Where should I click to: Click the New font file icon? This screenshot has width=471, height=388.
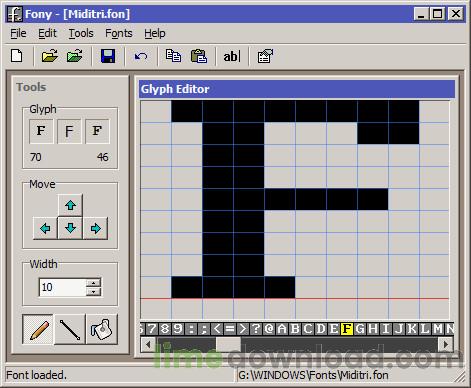click(x=17, y=56)
